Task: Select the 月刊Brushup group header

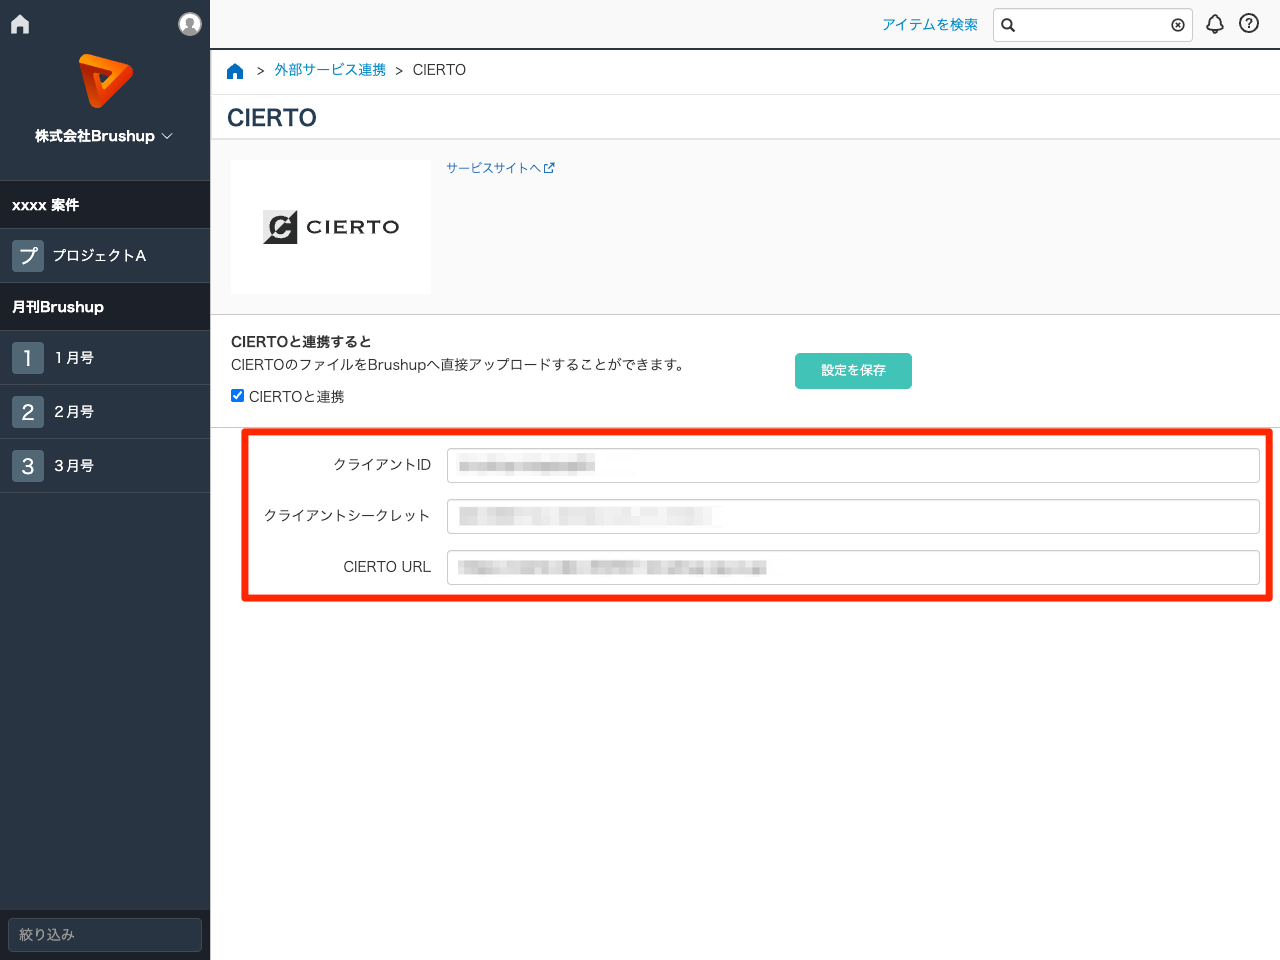Action: click(x=105, y=307)
